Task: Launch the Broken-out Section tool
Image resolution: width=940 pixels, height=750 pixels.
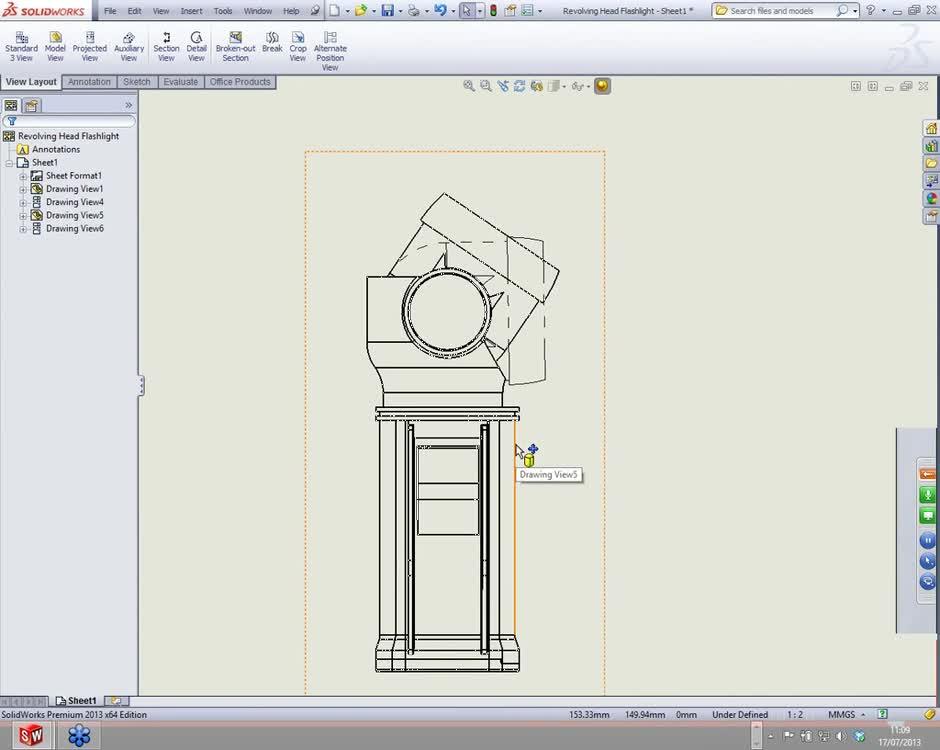Action: click(x=236, y=45)
